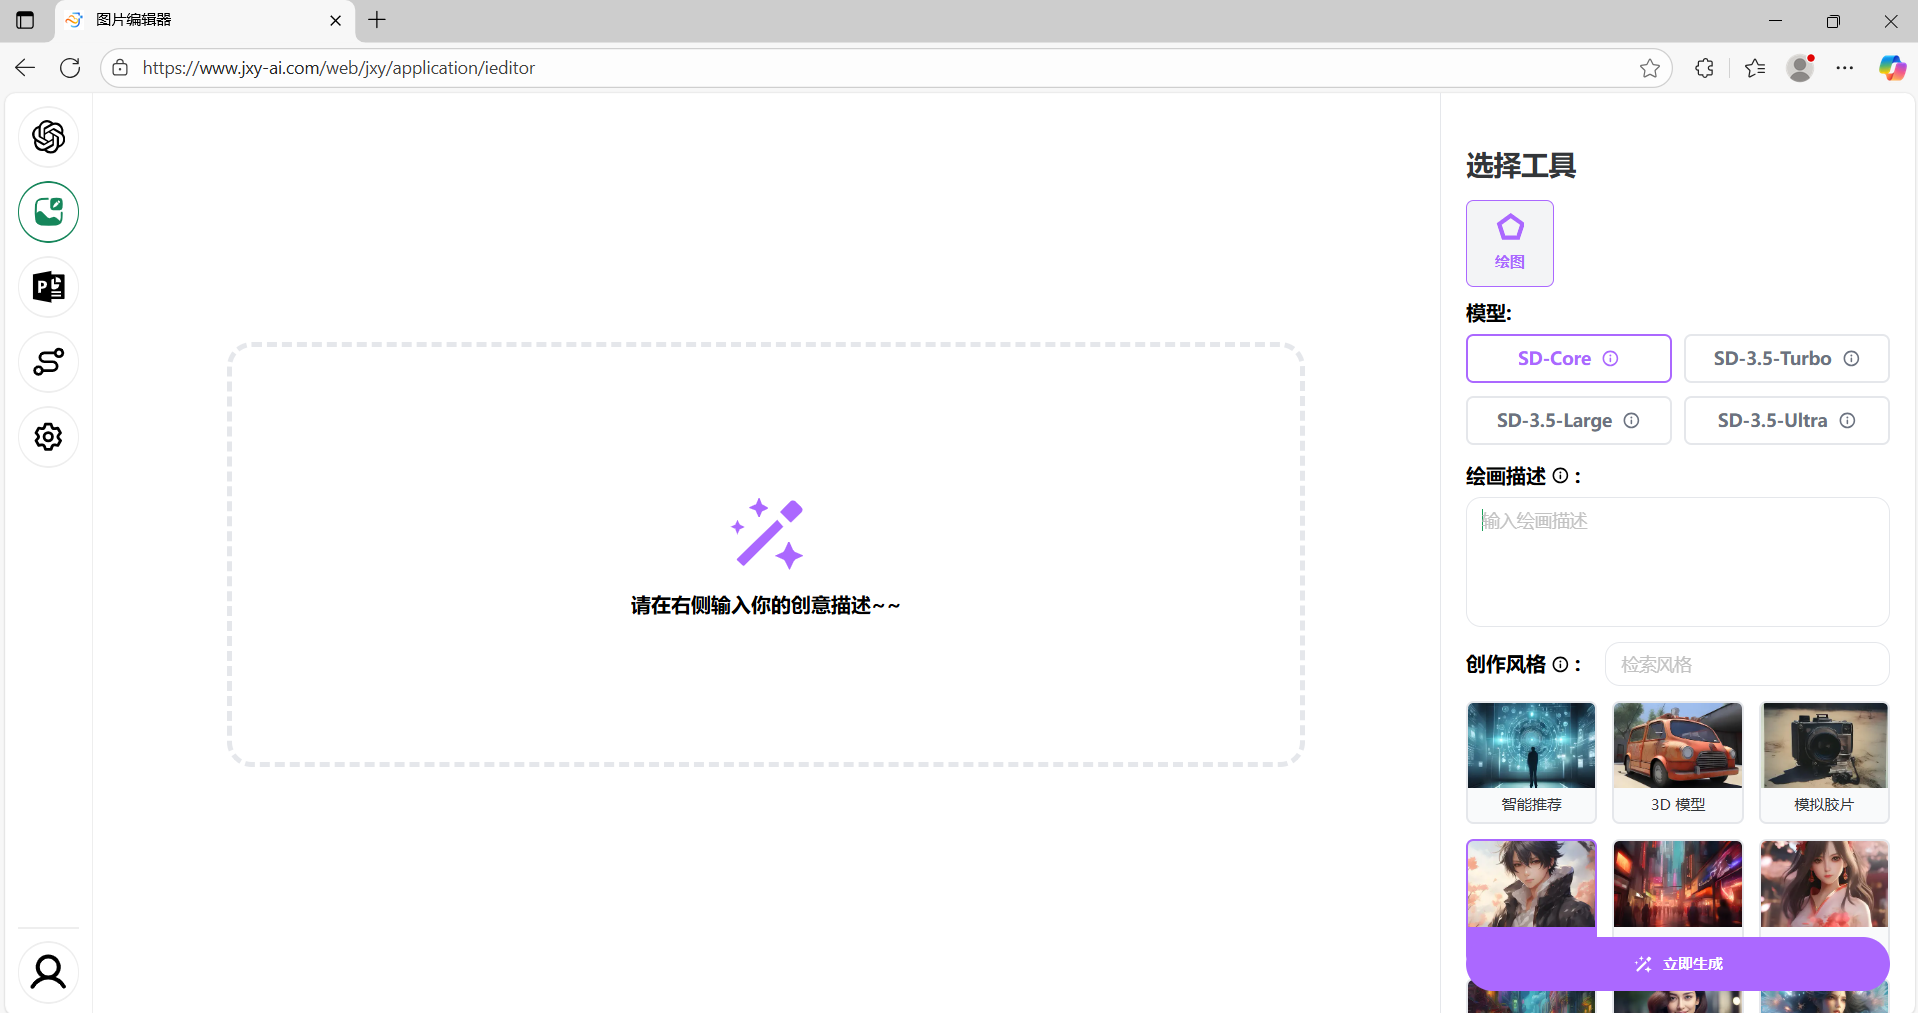Open the favorites list icon
Image resolution: width=1918 pixels, height=1013 pixels.
[1755, 68]
